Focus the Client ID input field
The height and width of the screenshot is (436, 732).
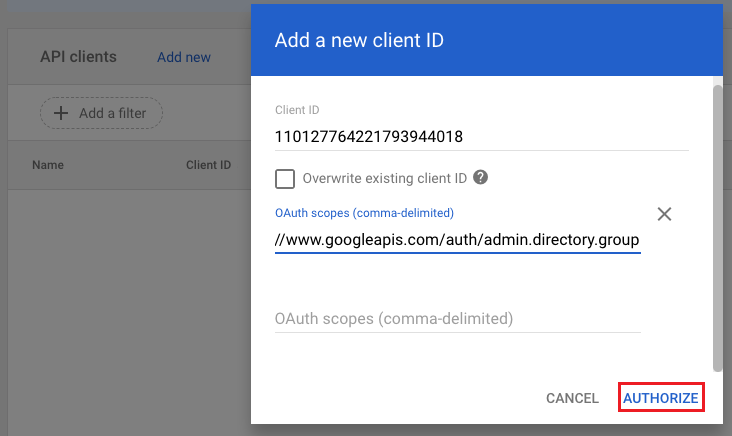pos(482,137)
